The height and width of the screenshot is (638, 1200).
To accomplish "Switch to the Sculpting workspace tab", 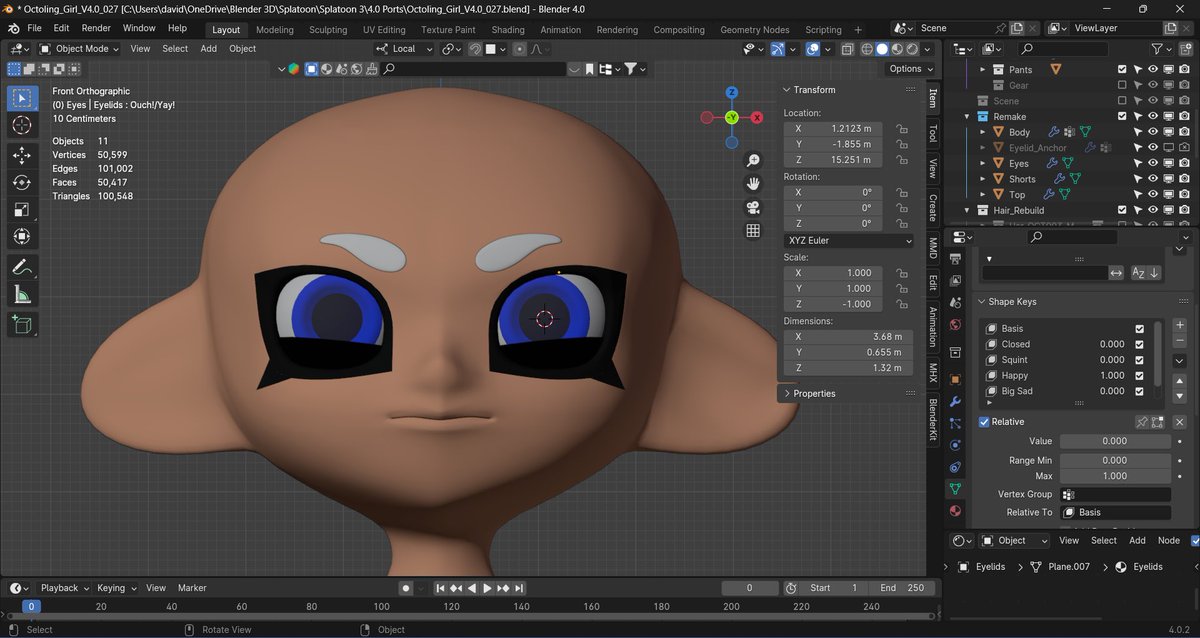I will pyautogui.click(x=328, y=30).
